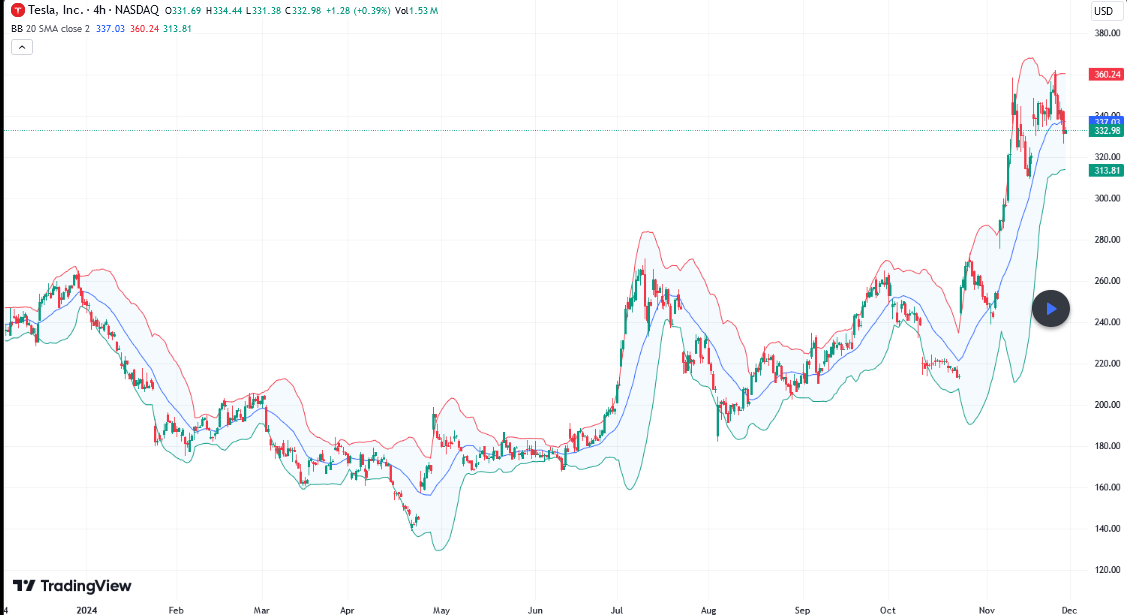This screenshot has height=615, width=1127.
Task: Select the open value O331.69
Action: click(183, 11)
